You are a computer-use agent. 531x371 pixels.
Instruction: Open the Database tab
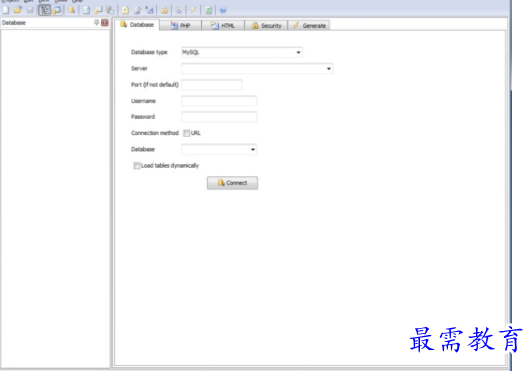point(137,25)
